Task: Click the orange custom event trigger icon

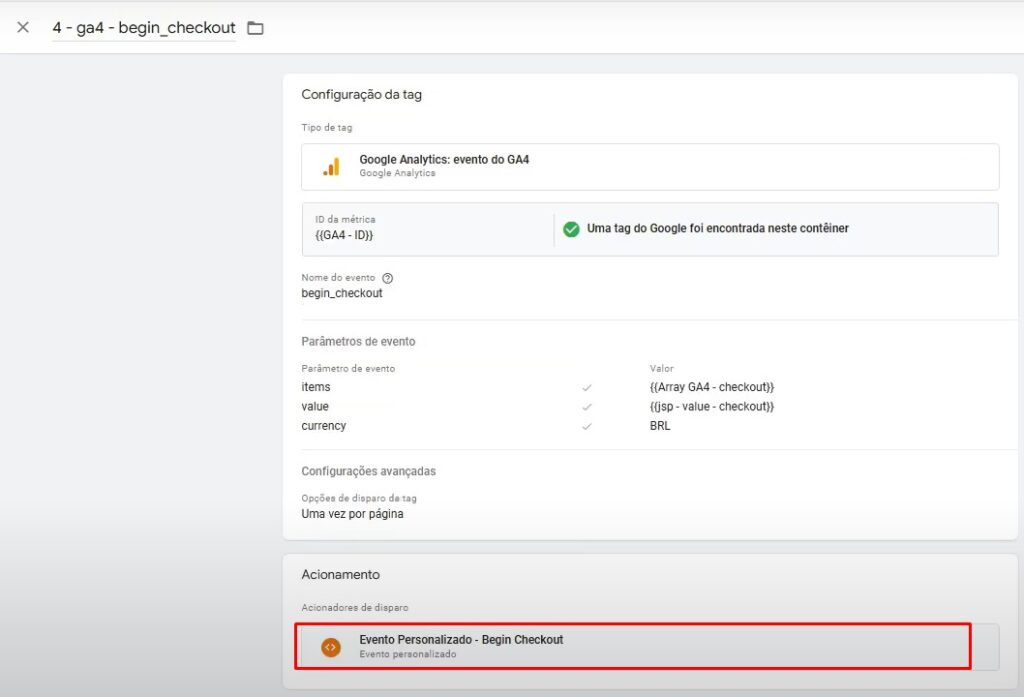Action: (x=331, y=647)
